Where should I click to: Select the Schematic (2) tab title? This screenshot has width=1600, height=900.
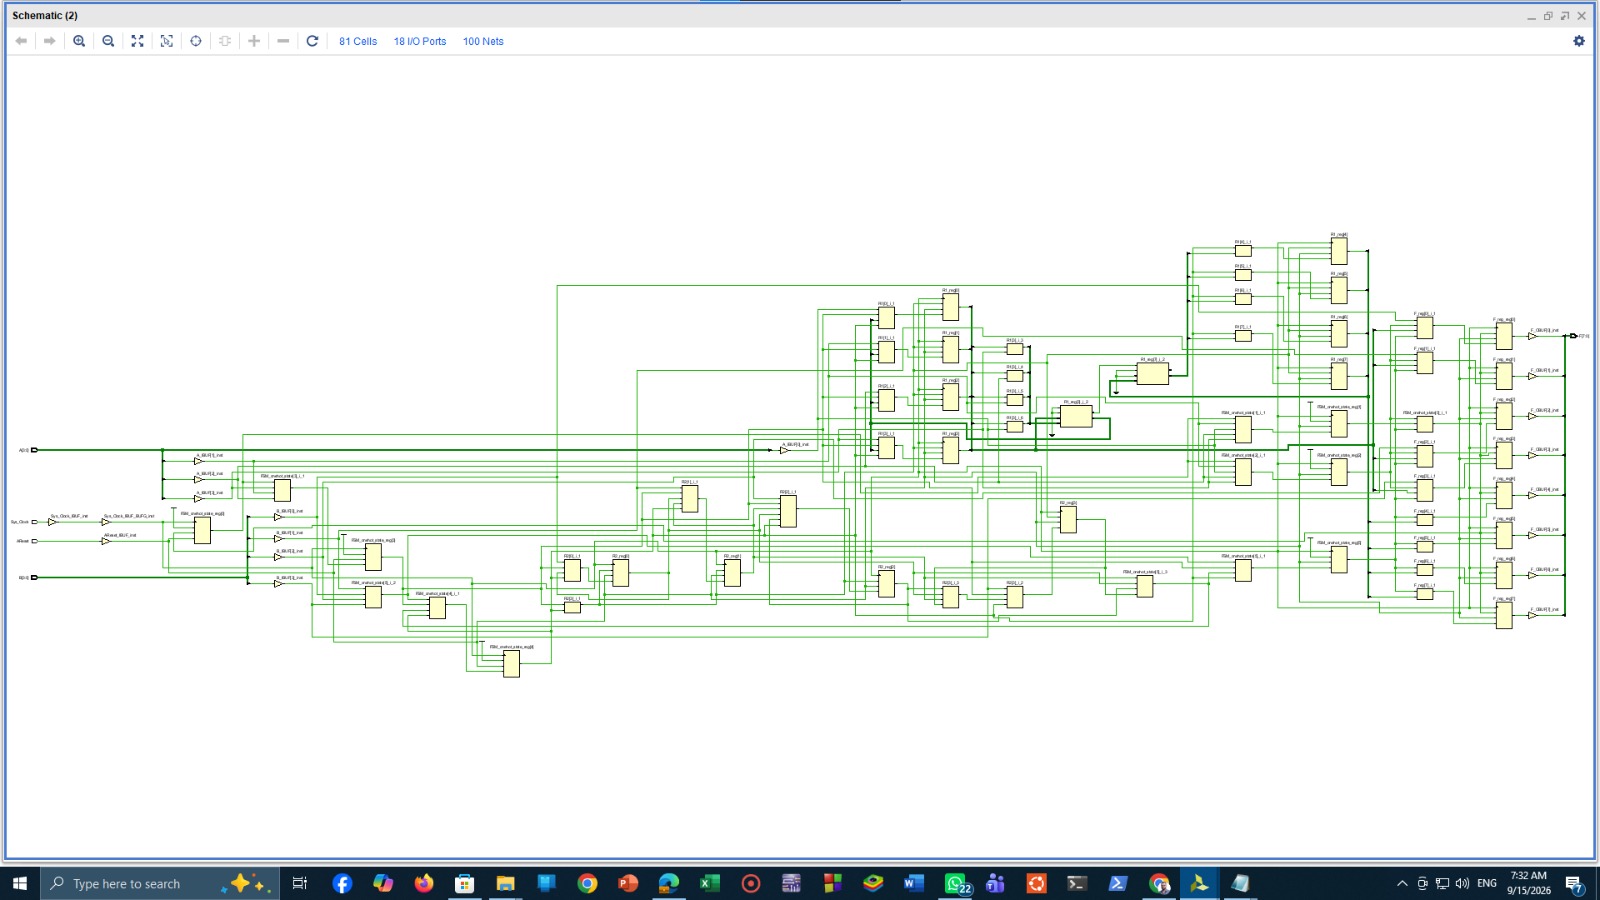(45, 15)
